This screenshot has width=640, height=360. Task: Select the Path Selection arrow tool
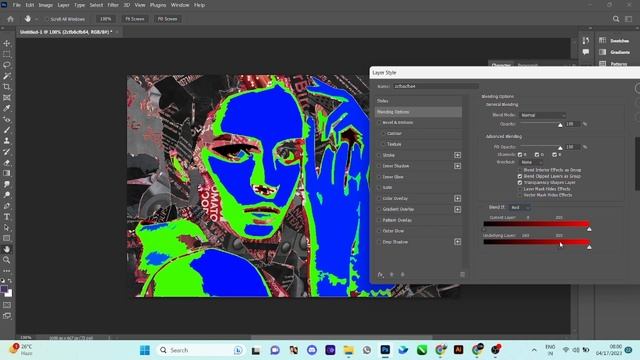(7, 227)
